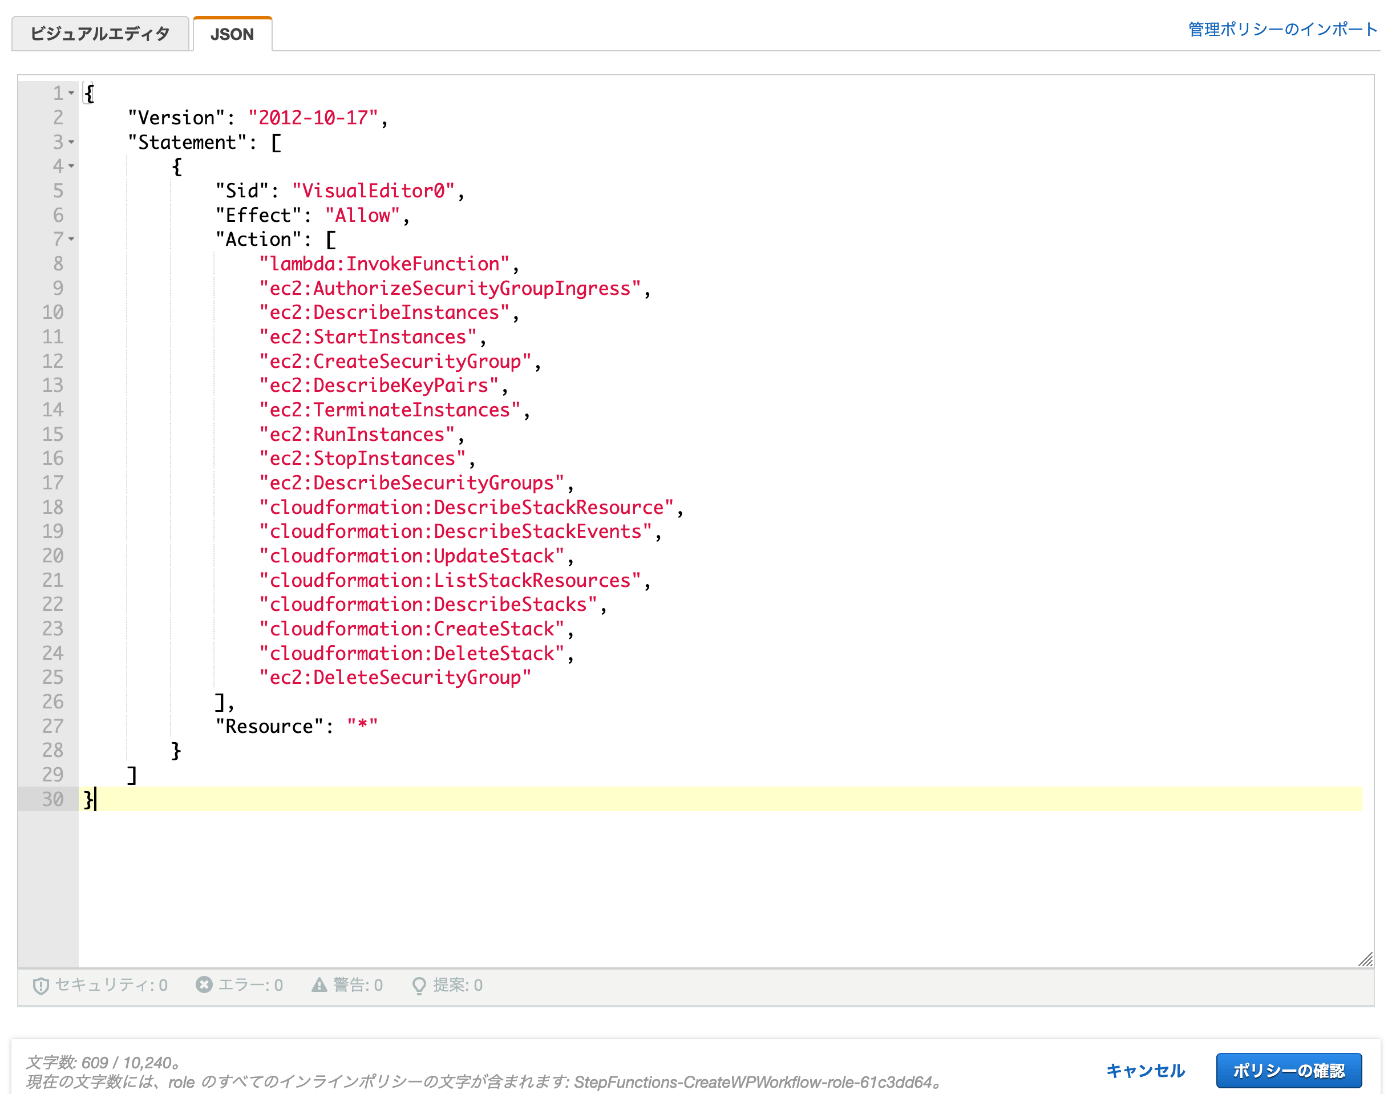The height and width of the screenshot is (1094, 1400).
Task: Click the キャンセル button
Action: pyautogui.click(x=1145, y=1069)
